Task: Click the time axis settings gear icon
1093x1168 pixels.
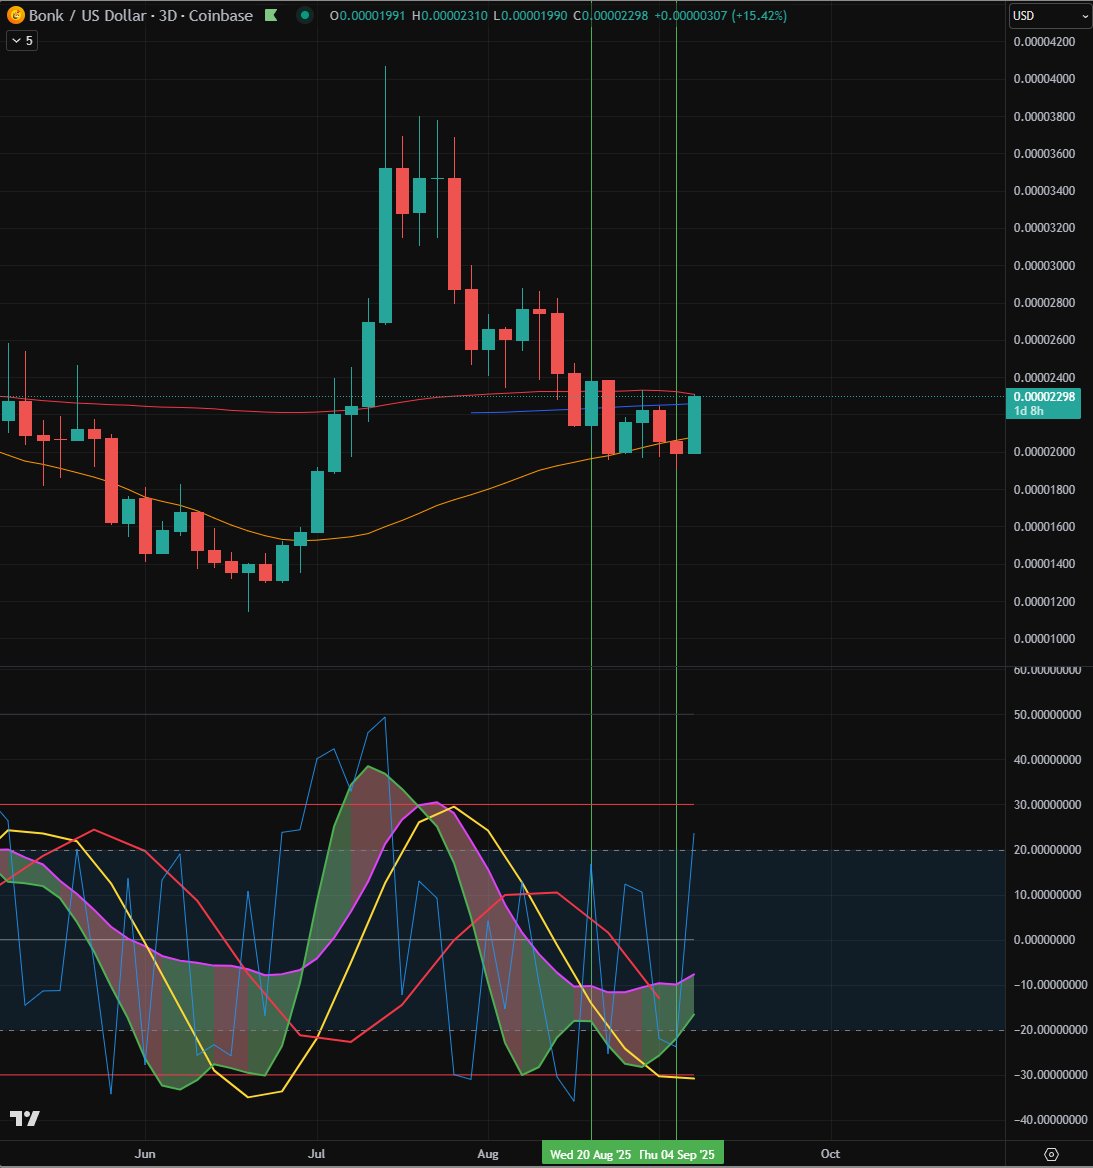Action: click(x=1052, y=1152)
